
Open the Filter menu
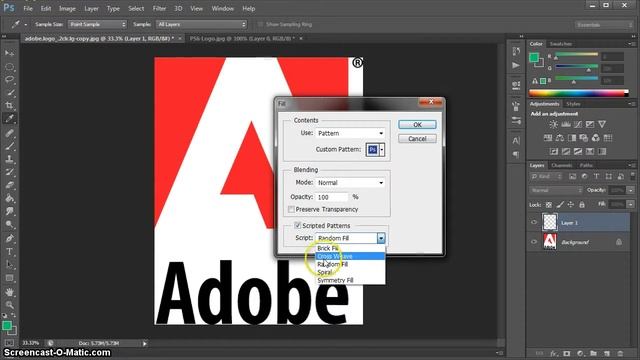[159, 8]
